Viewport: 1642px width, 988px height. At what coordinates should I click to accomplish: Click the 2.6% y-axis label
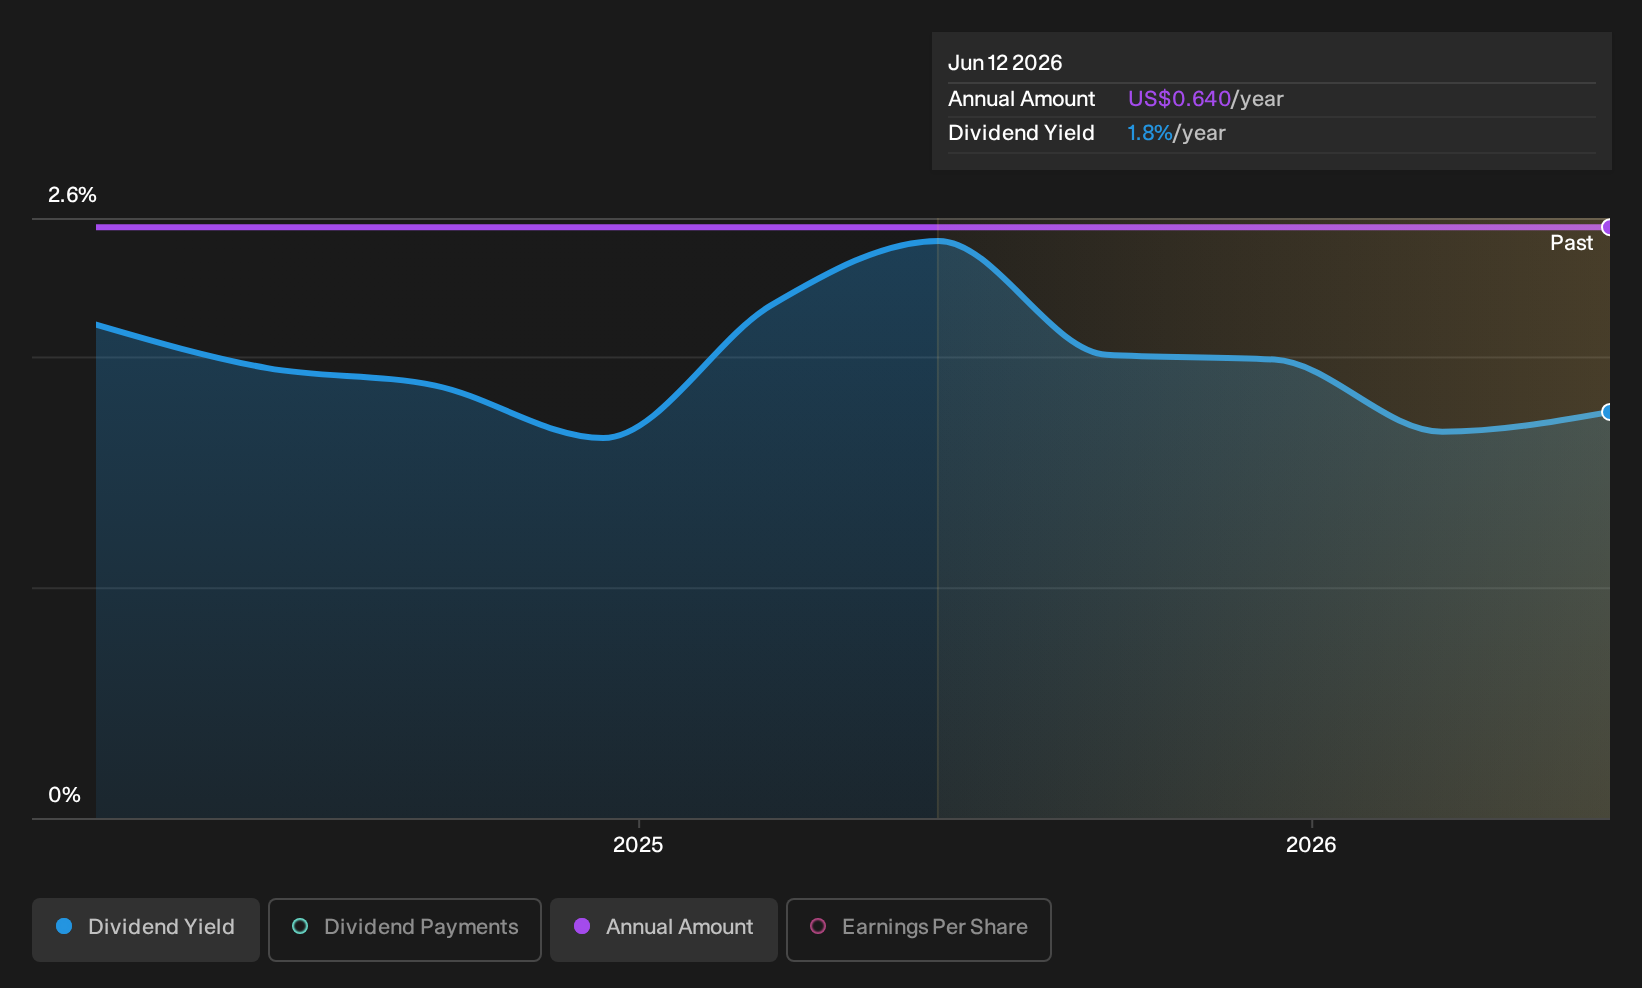[x=72, y=195]
